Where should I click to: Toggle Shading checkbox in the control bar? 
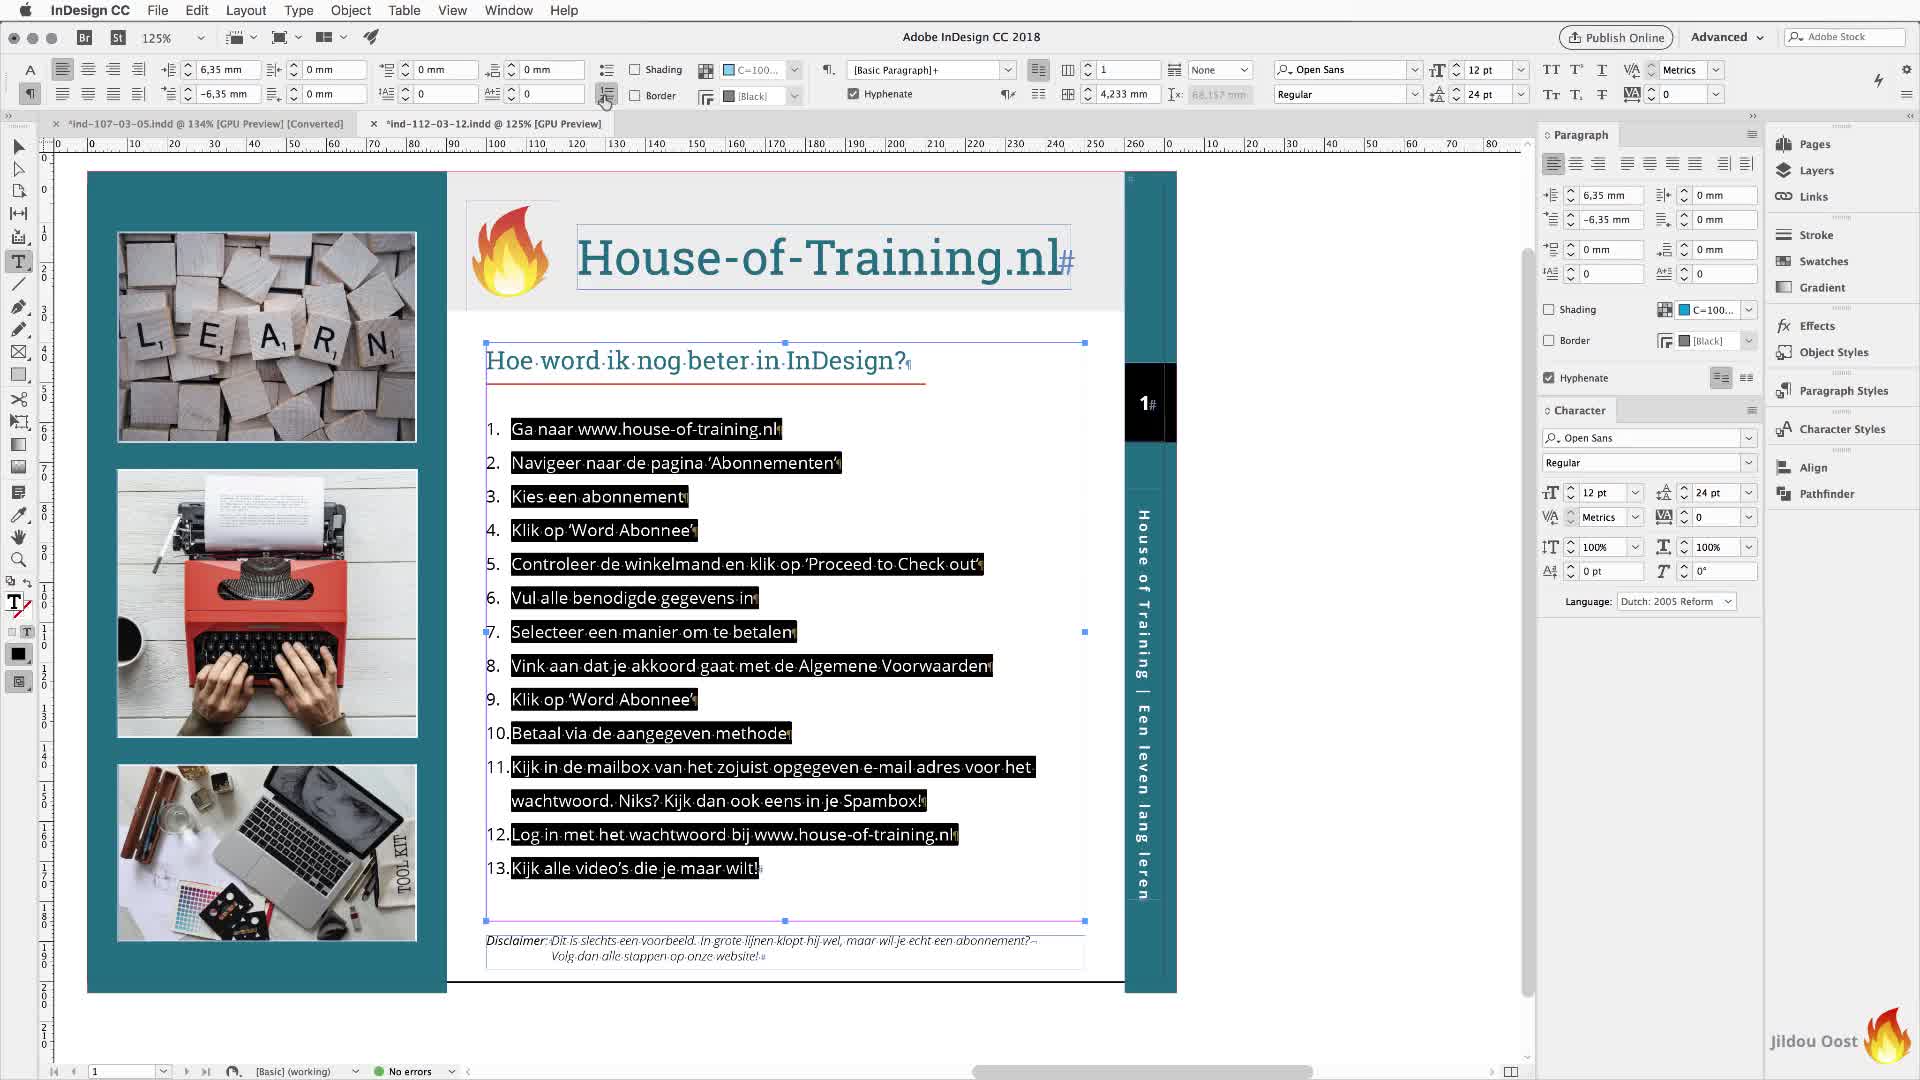634,70
